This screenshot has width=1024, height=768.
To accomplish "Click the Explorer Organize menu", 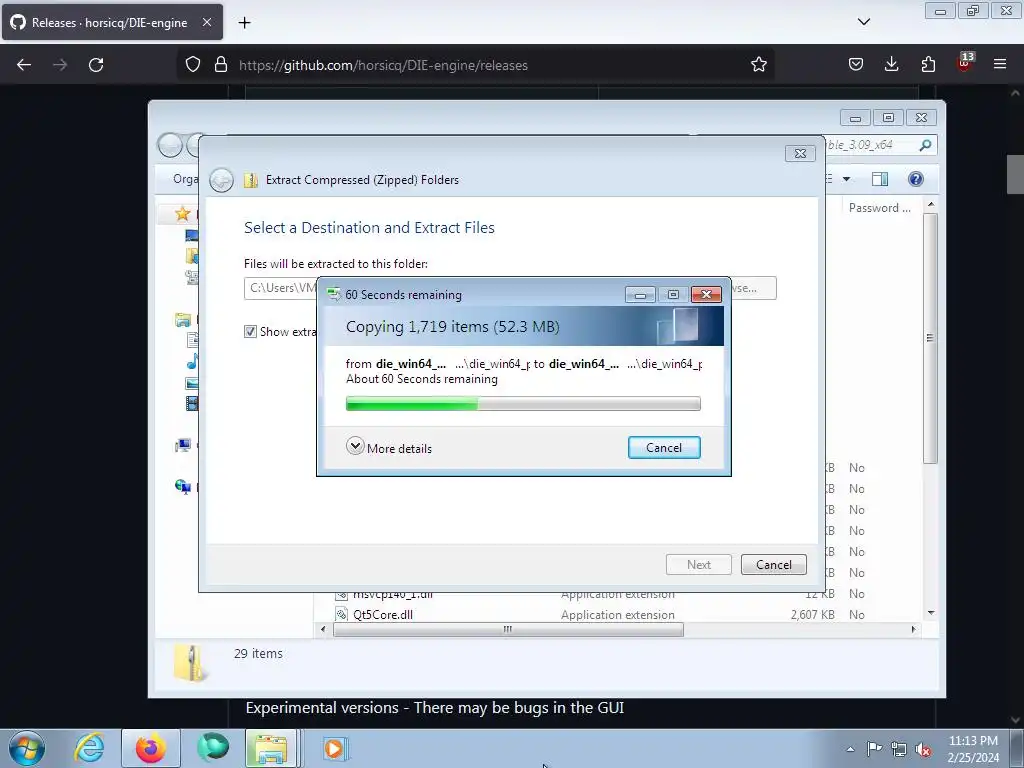I will point(185,179).
